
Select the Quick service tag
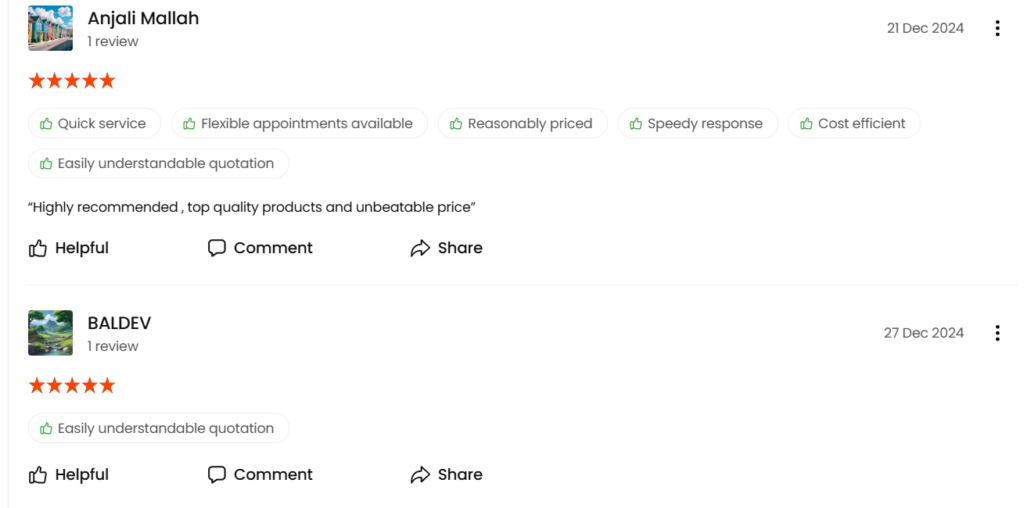click(94, 124)
